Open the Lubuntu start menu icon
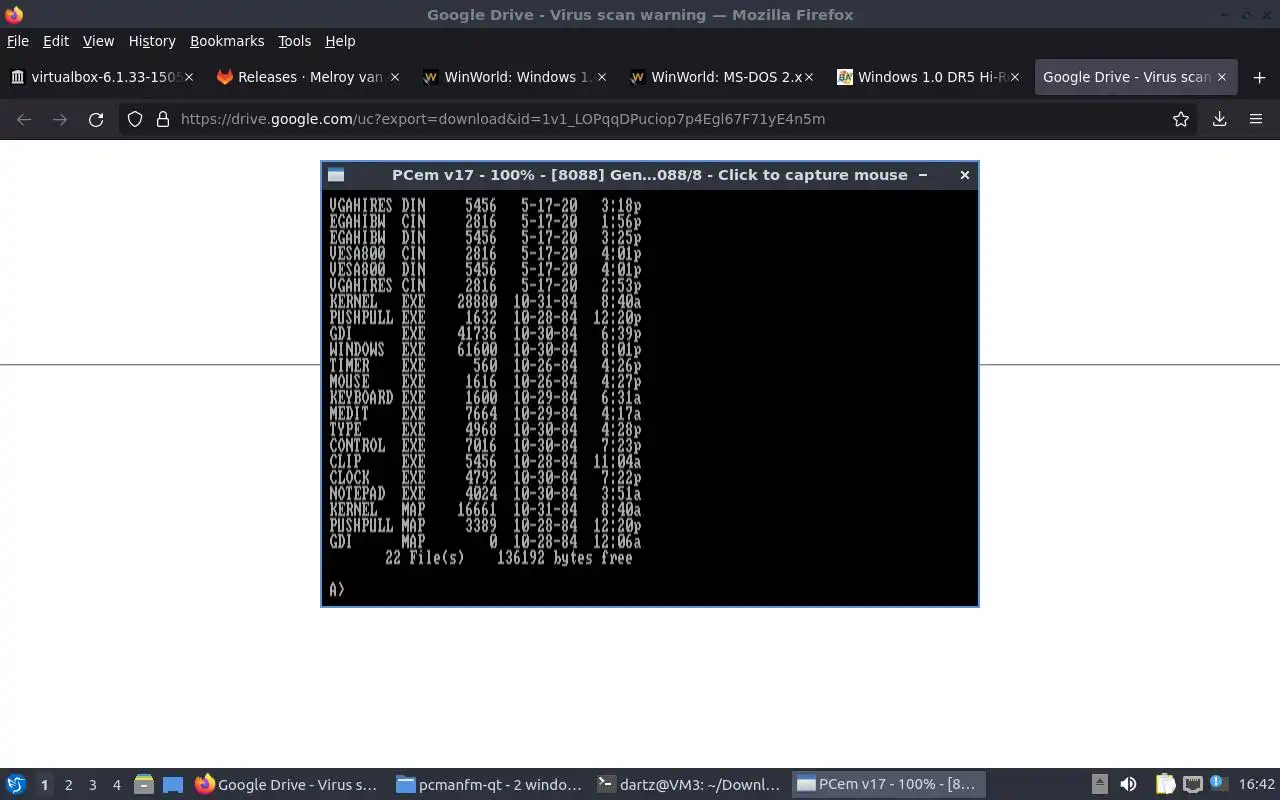1280x800 pixels. pyautogui.click(x=16, y=785)
